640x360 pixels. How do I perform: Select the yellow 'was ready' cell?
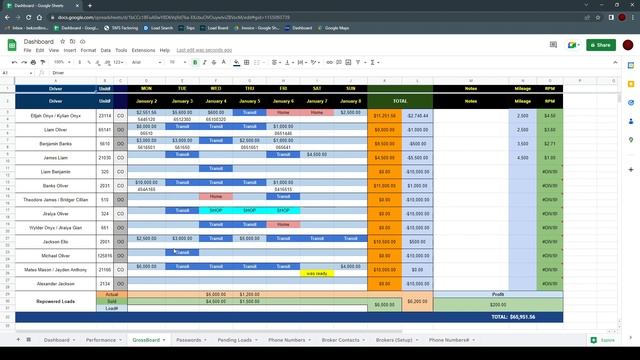pos(317,273)
